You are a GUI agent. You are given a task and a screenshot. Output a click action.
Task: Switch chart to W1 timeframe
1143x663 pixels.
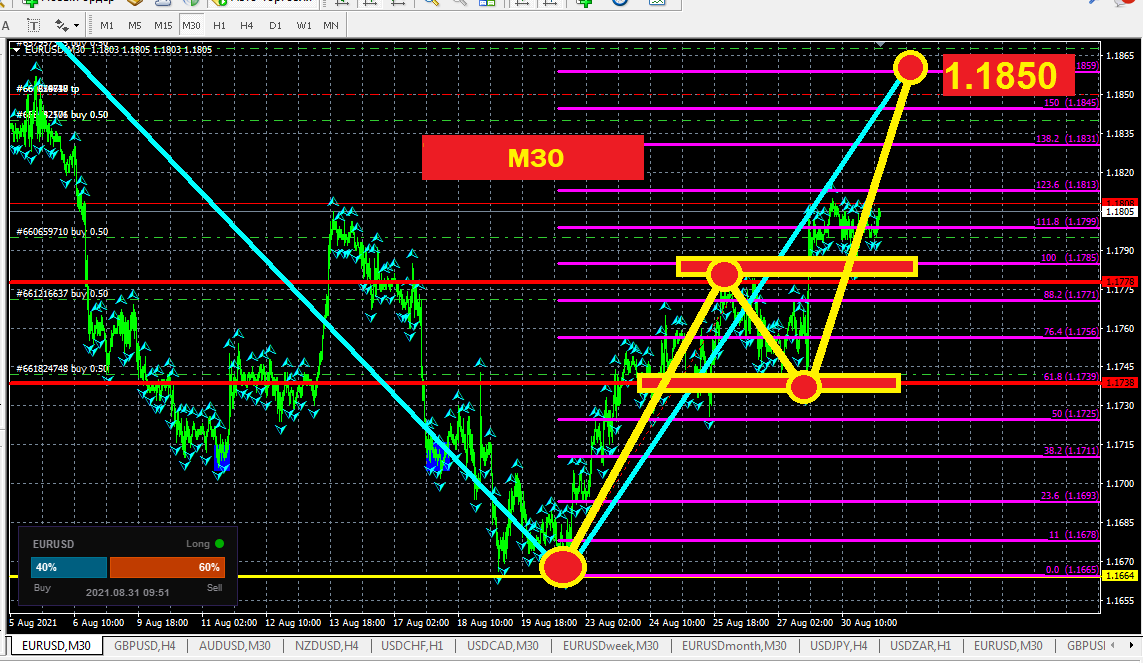pos(304,26)
